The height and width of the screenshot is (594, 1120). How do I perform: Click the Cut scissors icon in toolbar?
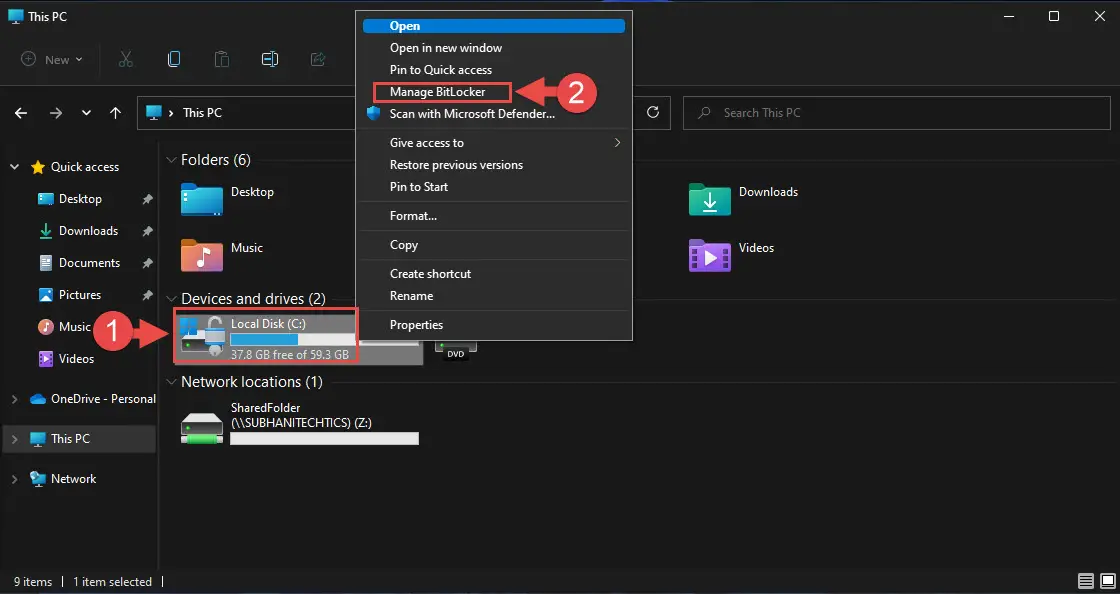[x=125, y=59]
